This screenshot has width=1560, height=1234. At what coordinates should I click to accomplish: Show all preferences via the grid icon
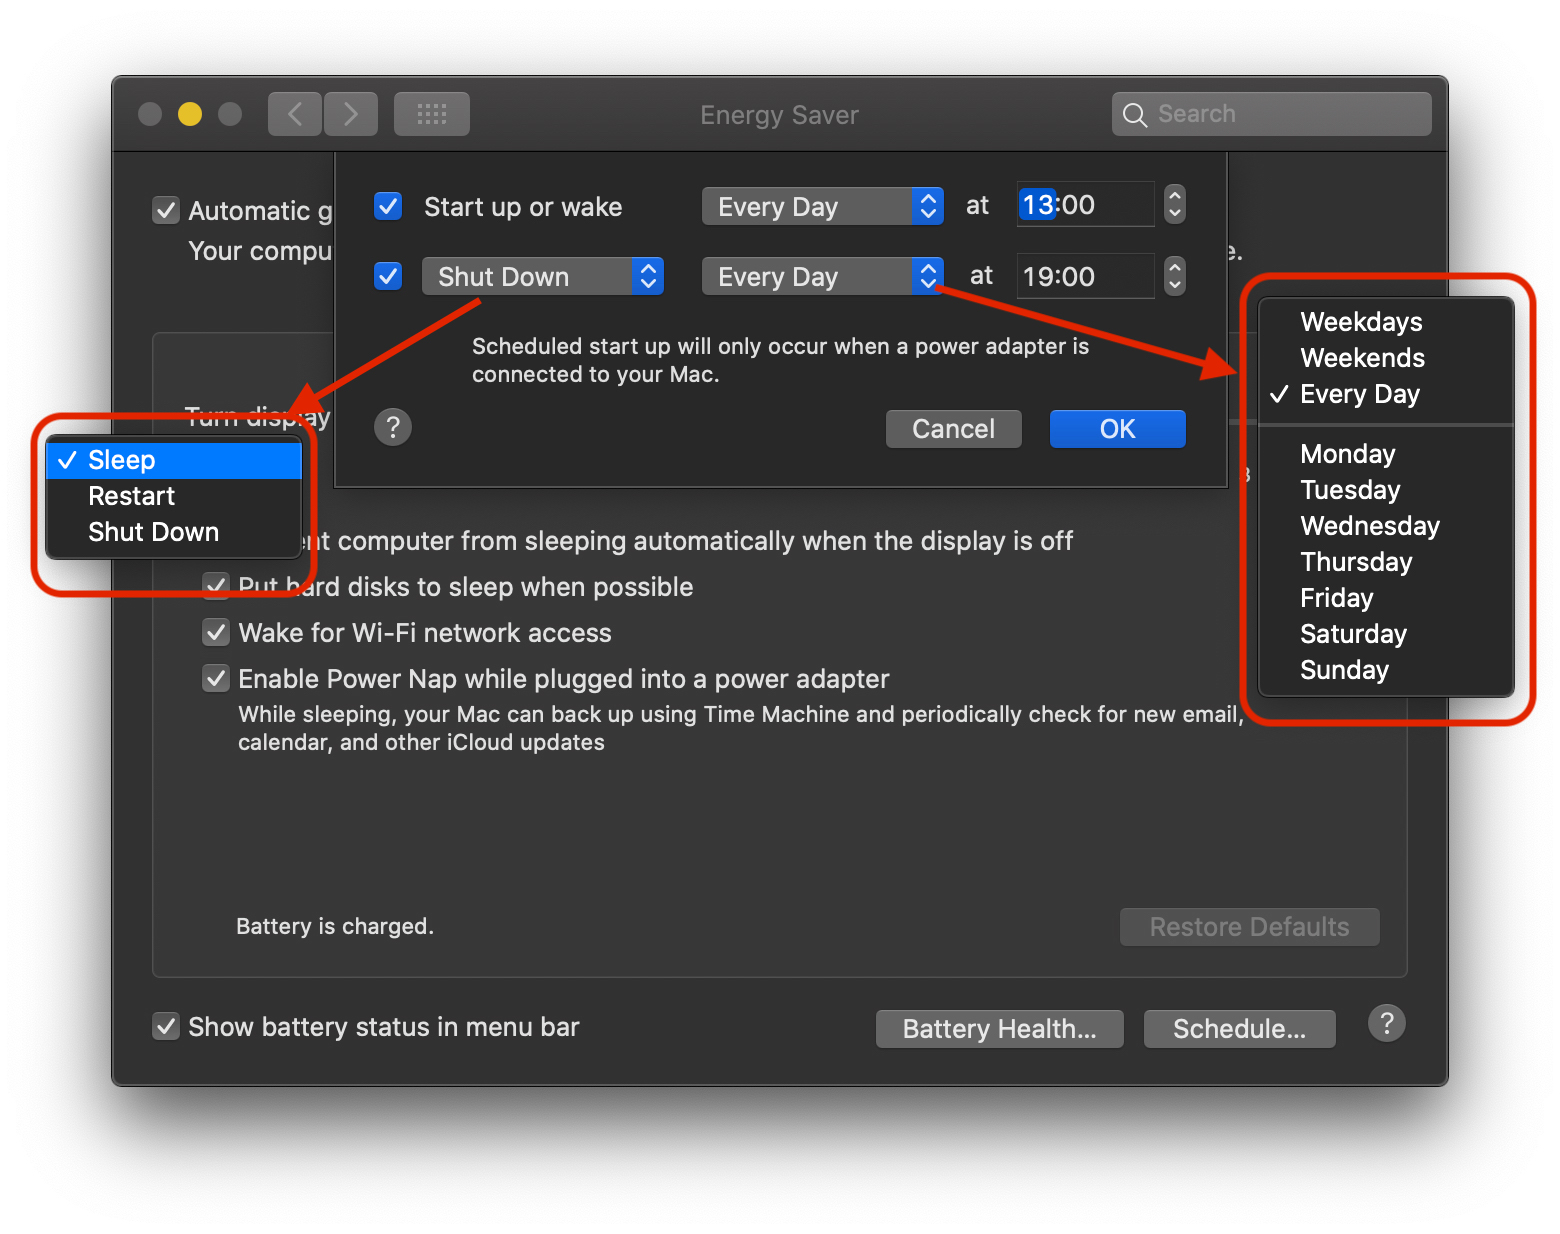click(x=431, y=114)
